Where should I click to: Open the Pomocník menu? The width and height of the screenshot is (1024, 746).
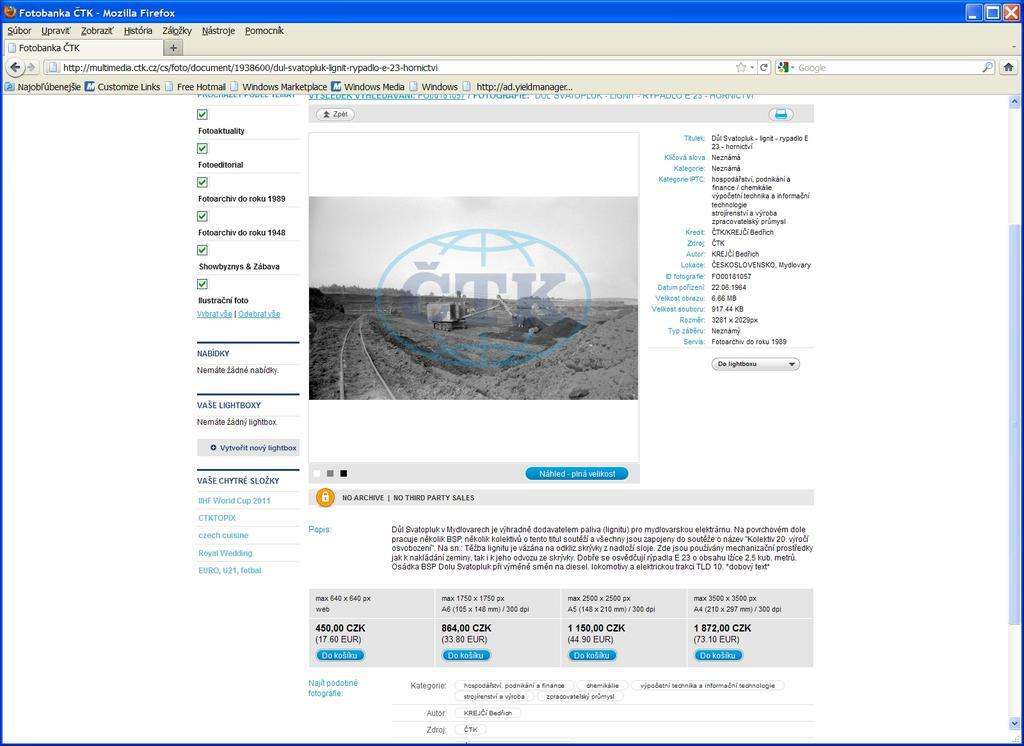pos(264,31)
